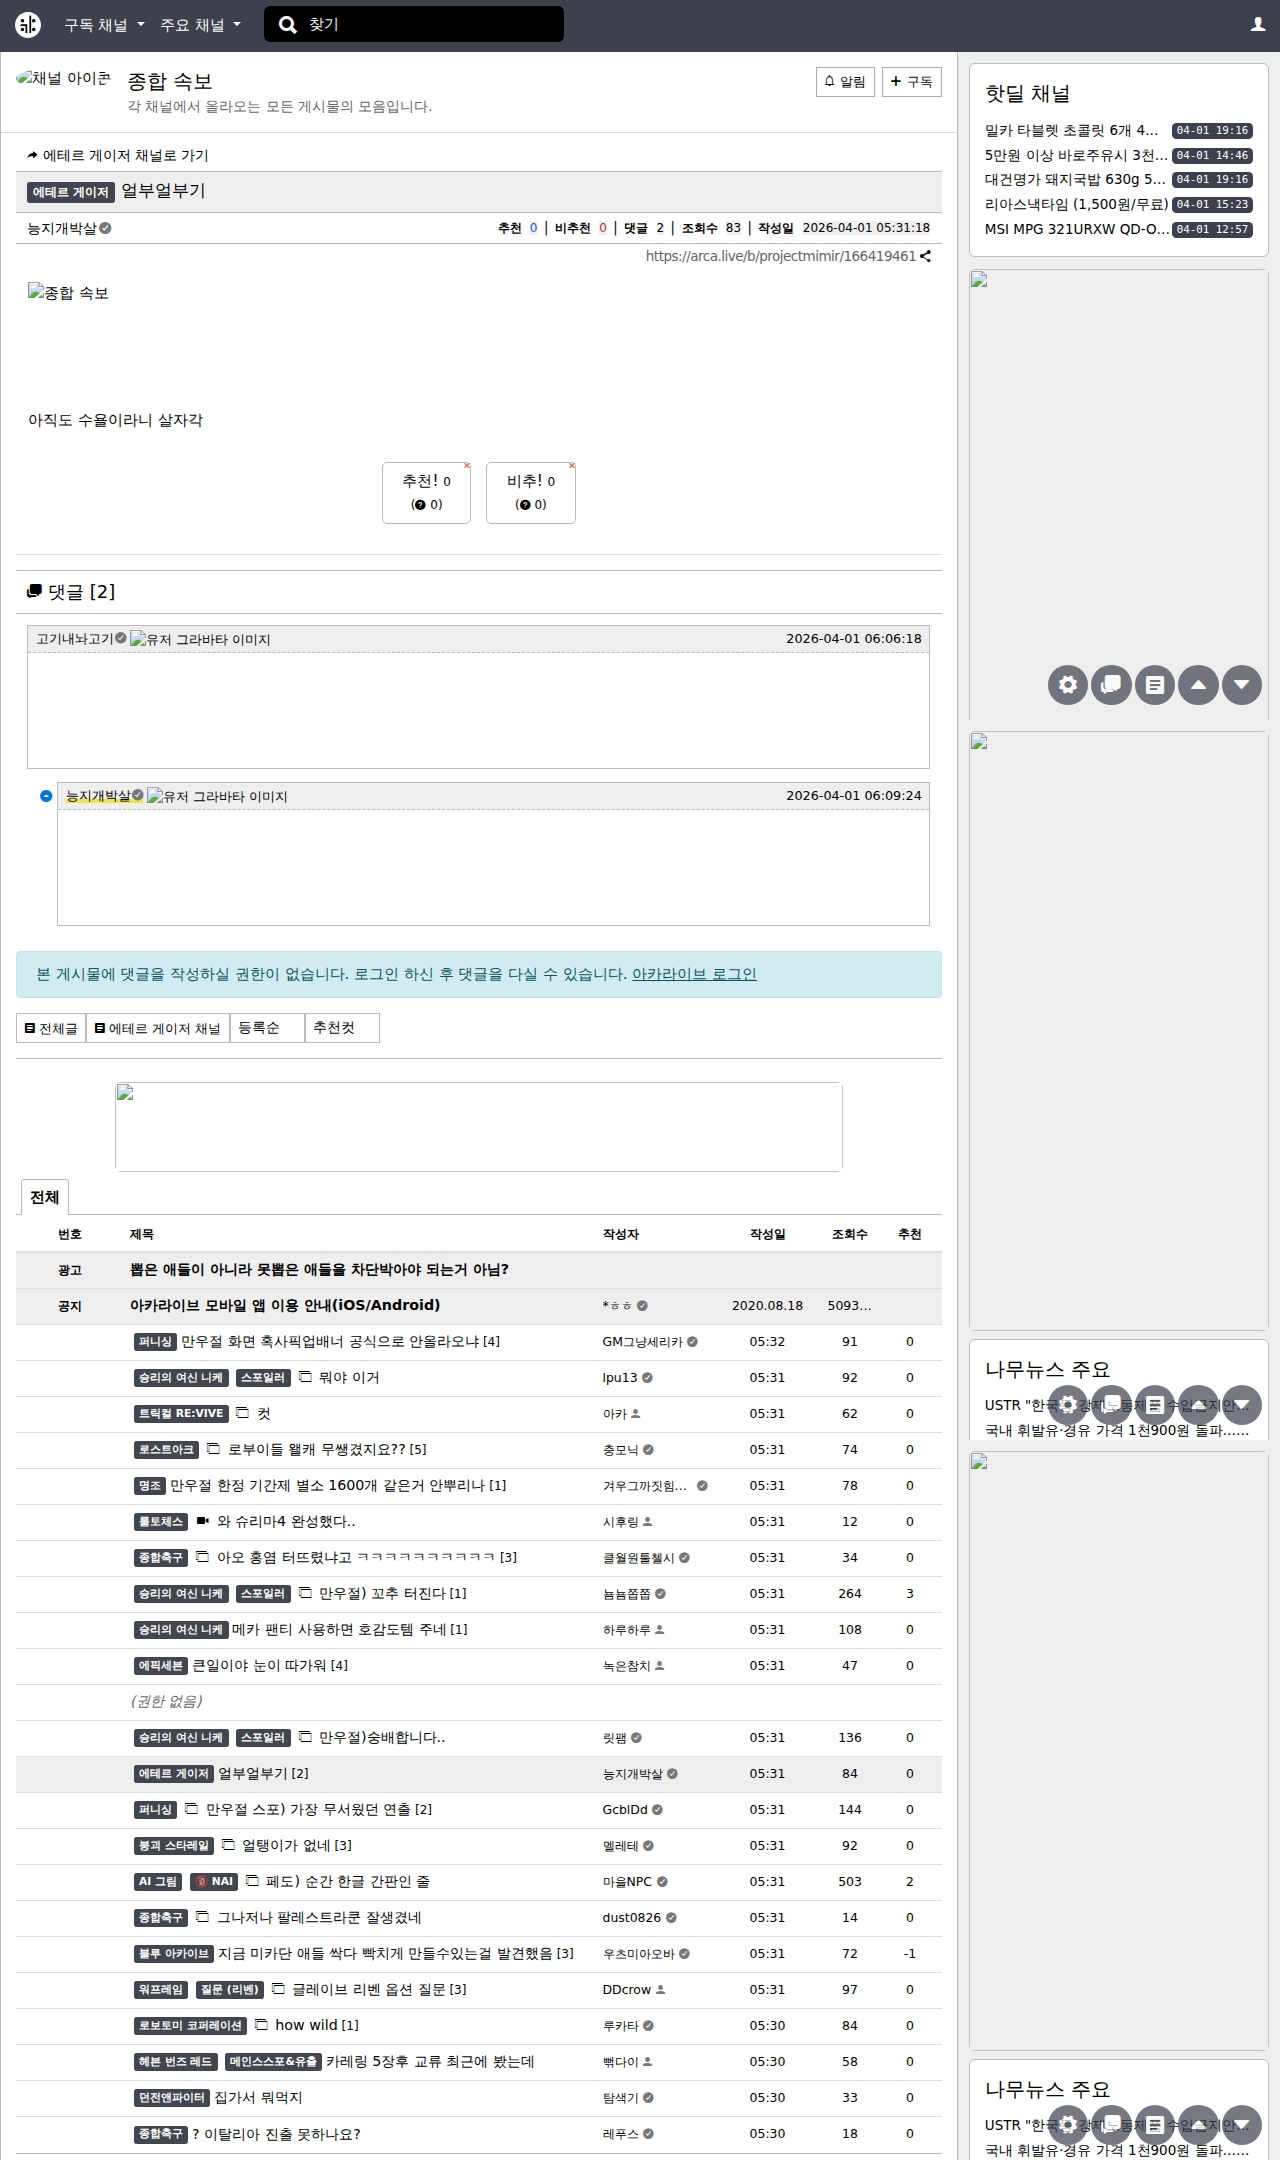Viewport: 1280px width, 2160px height.
Task: Click the image icon on '얼탱이가 없네' post
Action: tap(228, 1845)
